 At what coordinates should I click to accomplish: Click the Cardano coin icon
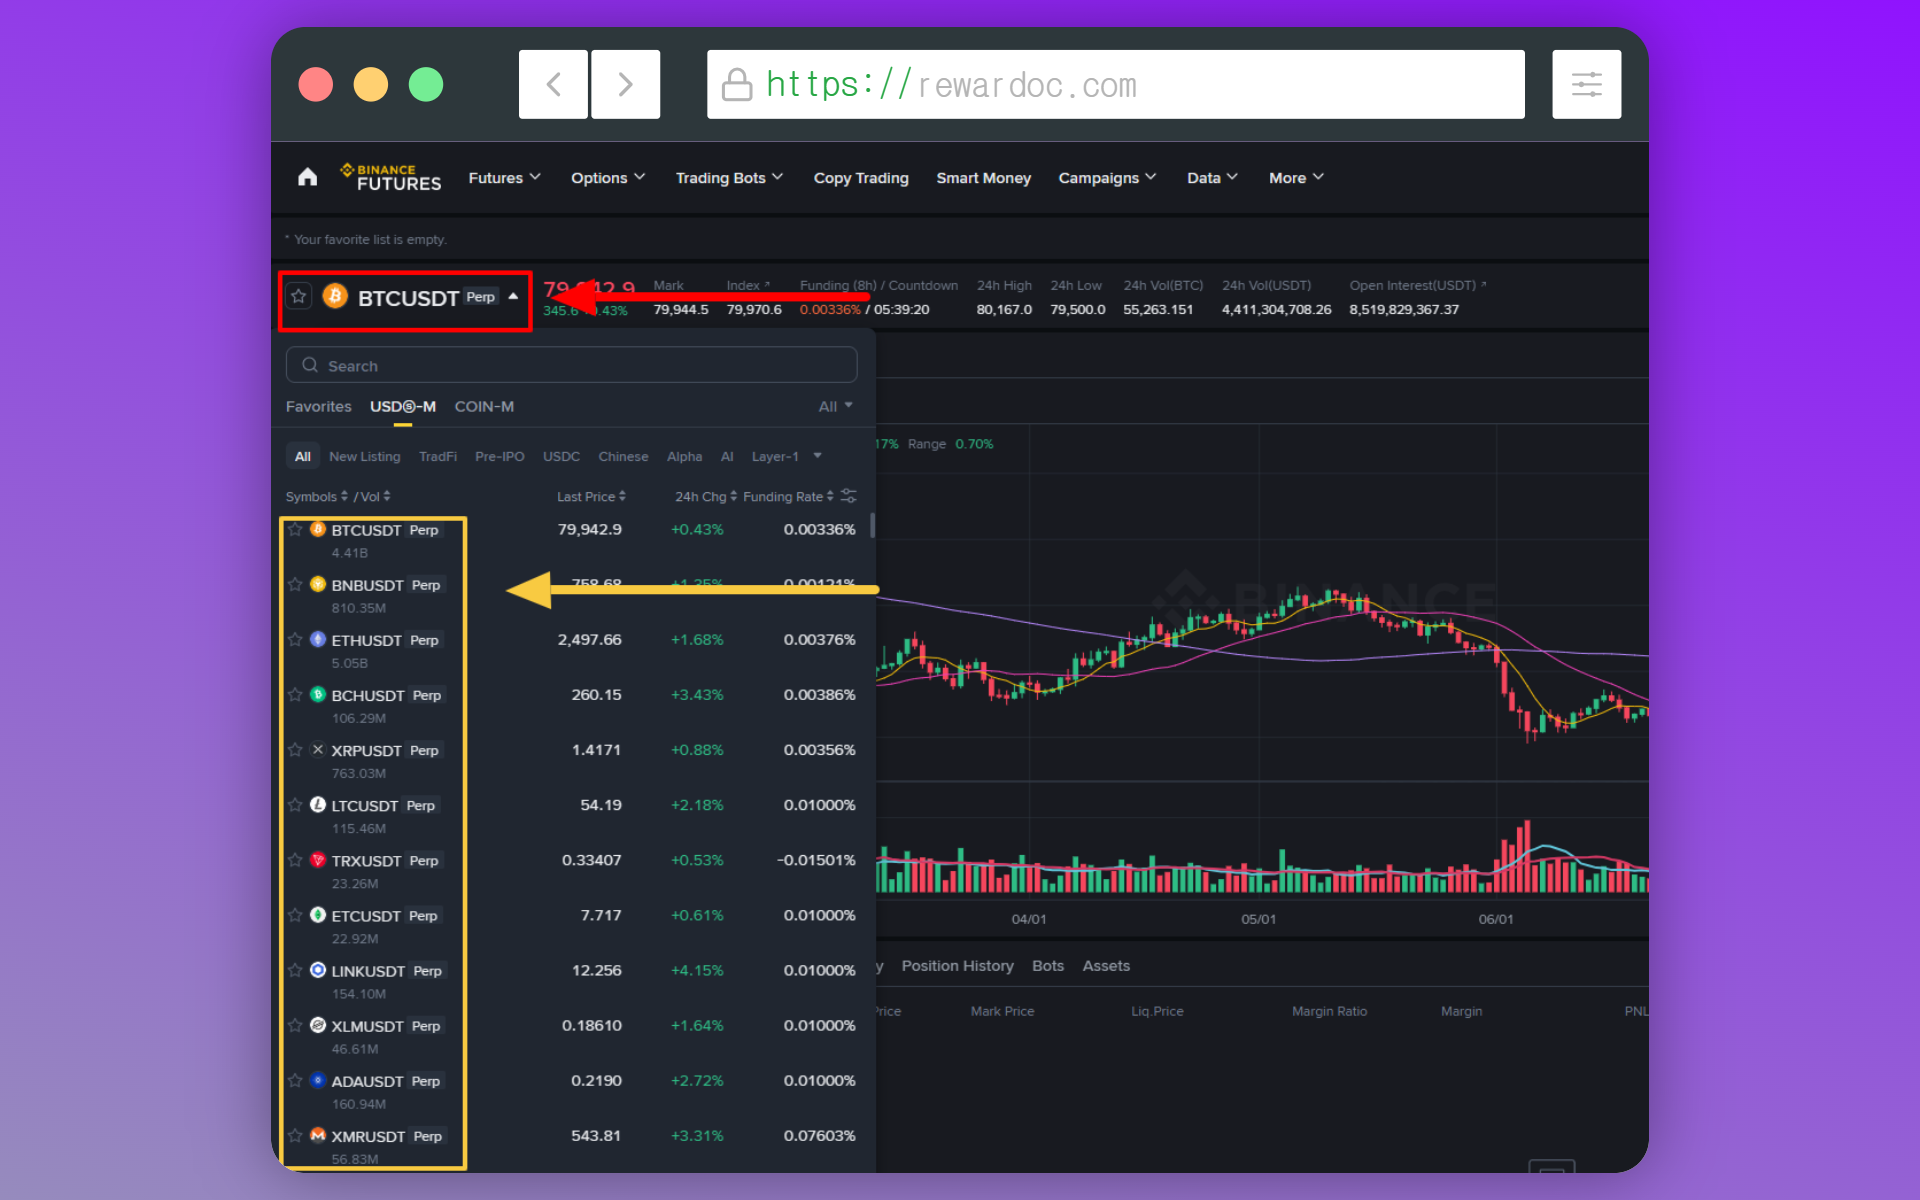(x=318, y=1080)
